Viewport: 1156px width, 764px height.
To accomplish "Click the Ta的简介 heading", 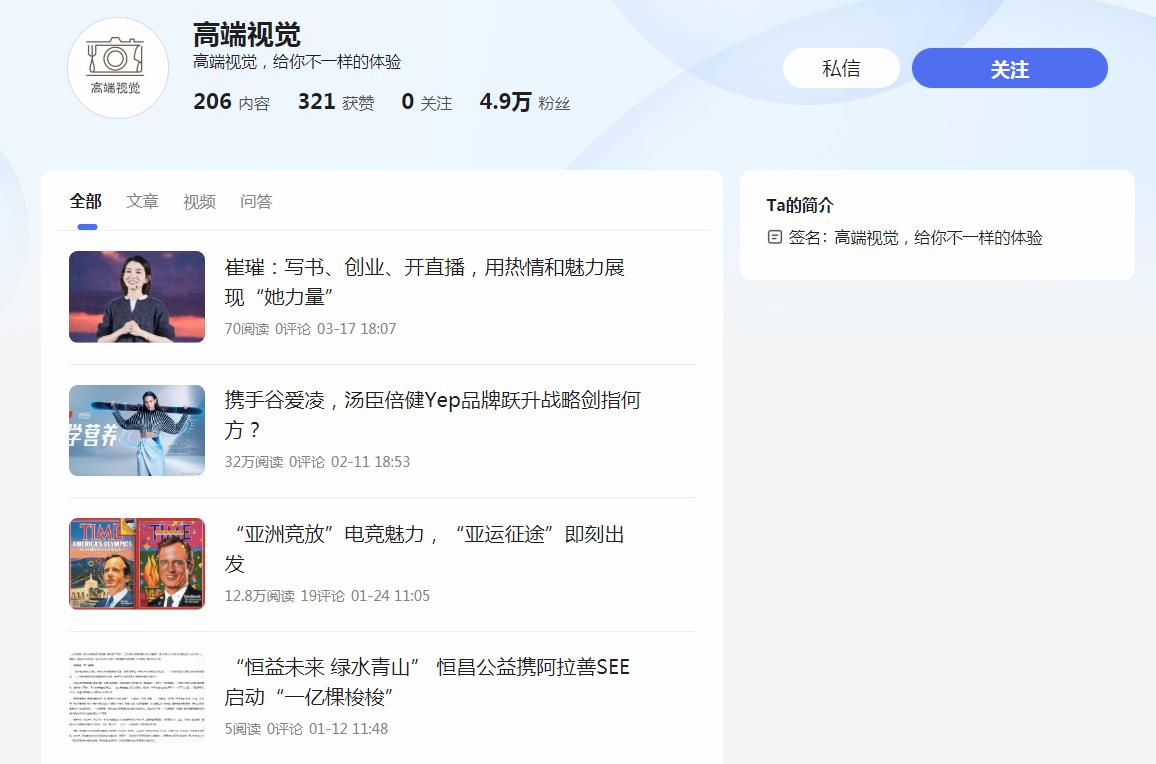I will click(x=800, y=205).
